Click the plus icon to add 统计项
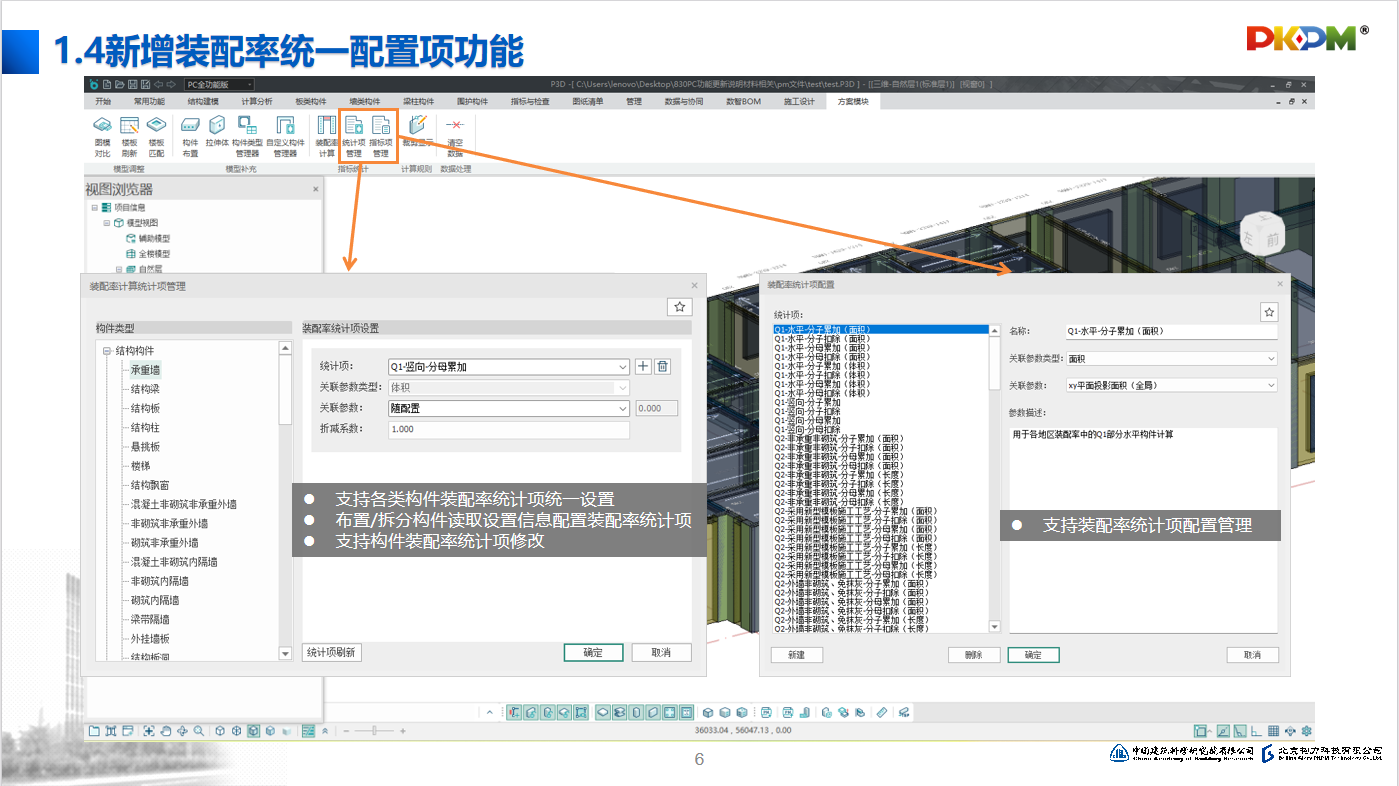1399x786 pixels. (x=643, y=367)
